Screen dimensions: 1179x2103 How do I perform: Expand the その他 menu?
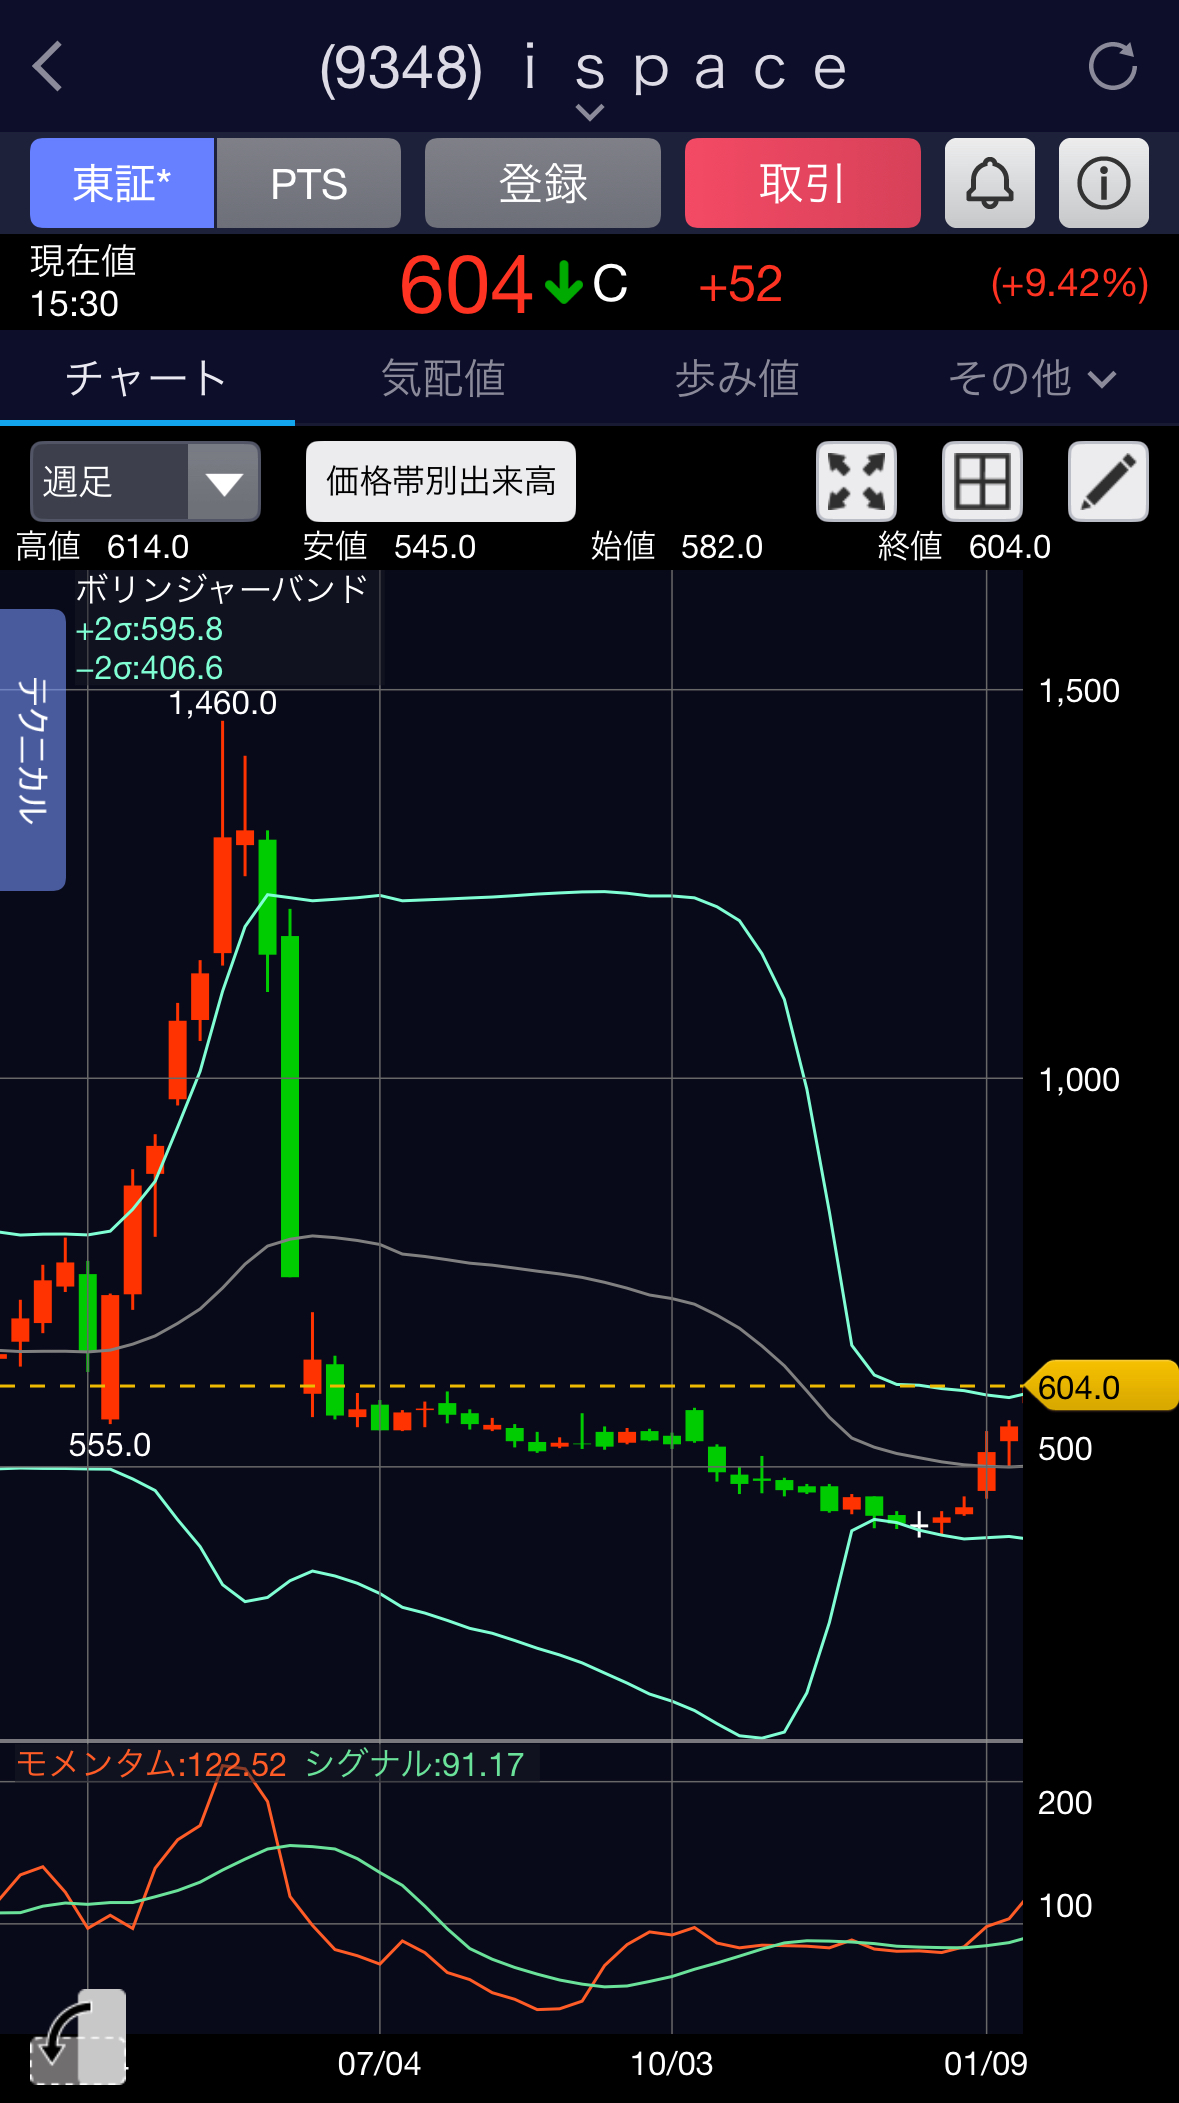[x=1031, y=379]
